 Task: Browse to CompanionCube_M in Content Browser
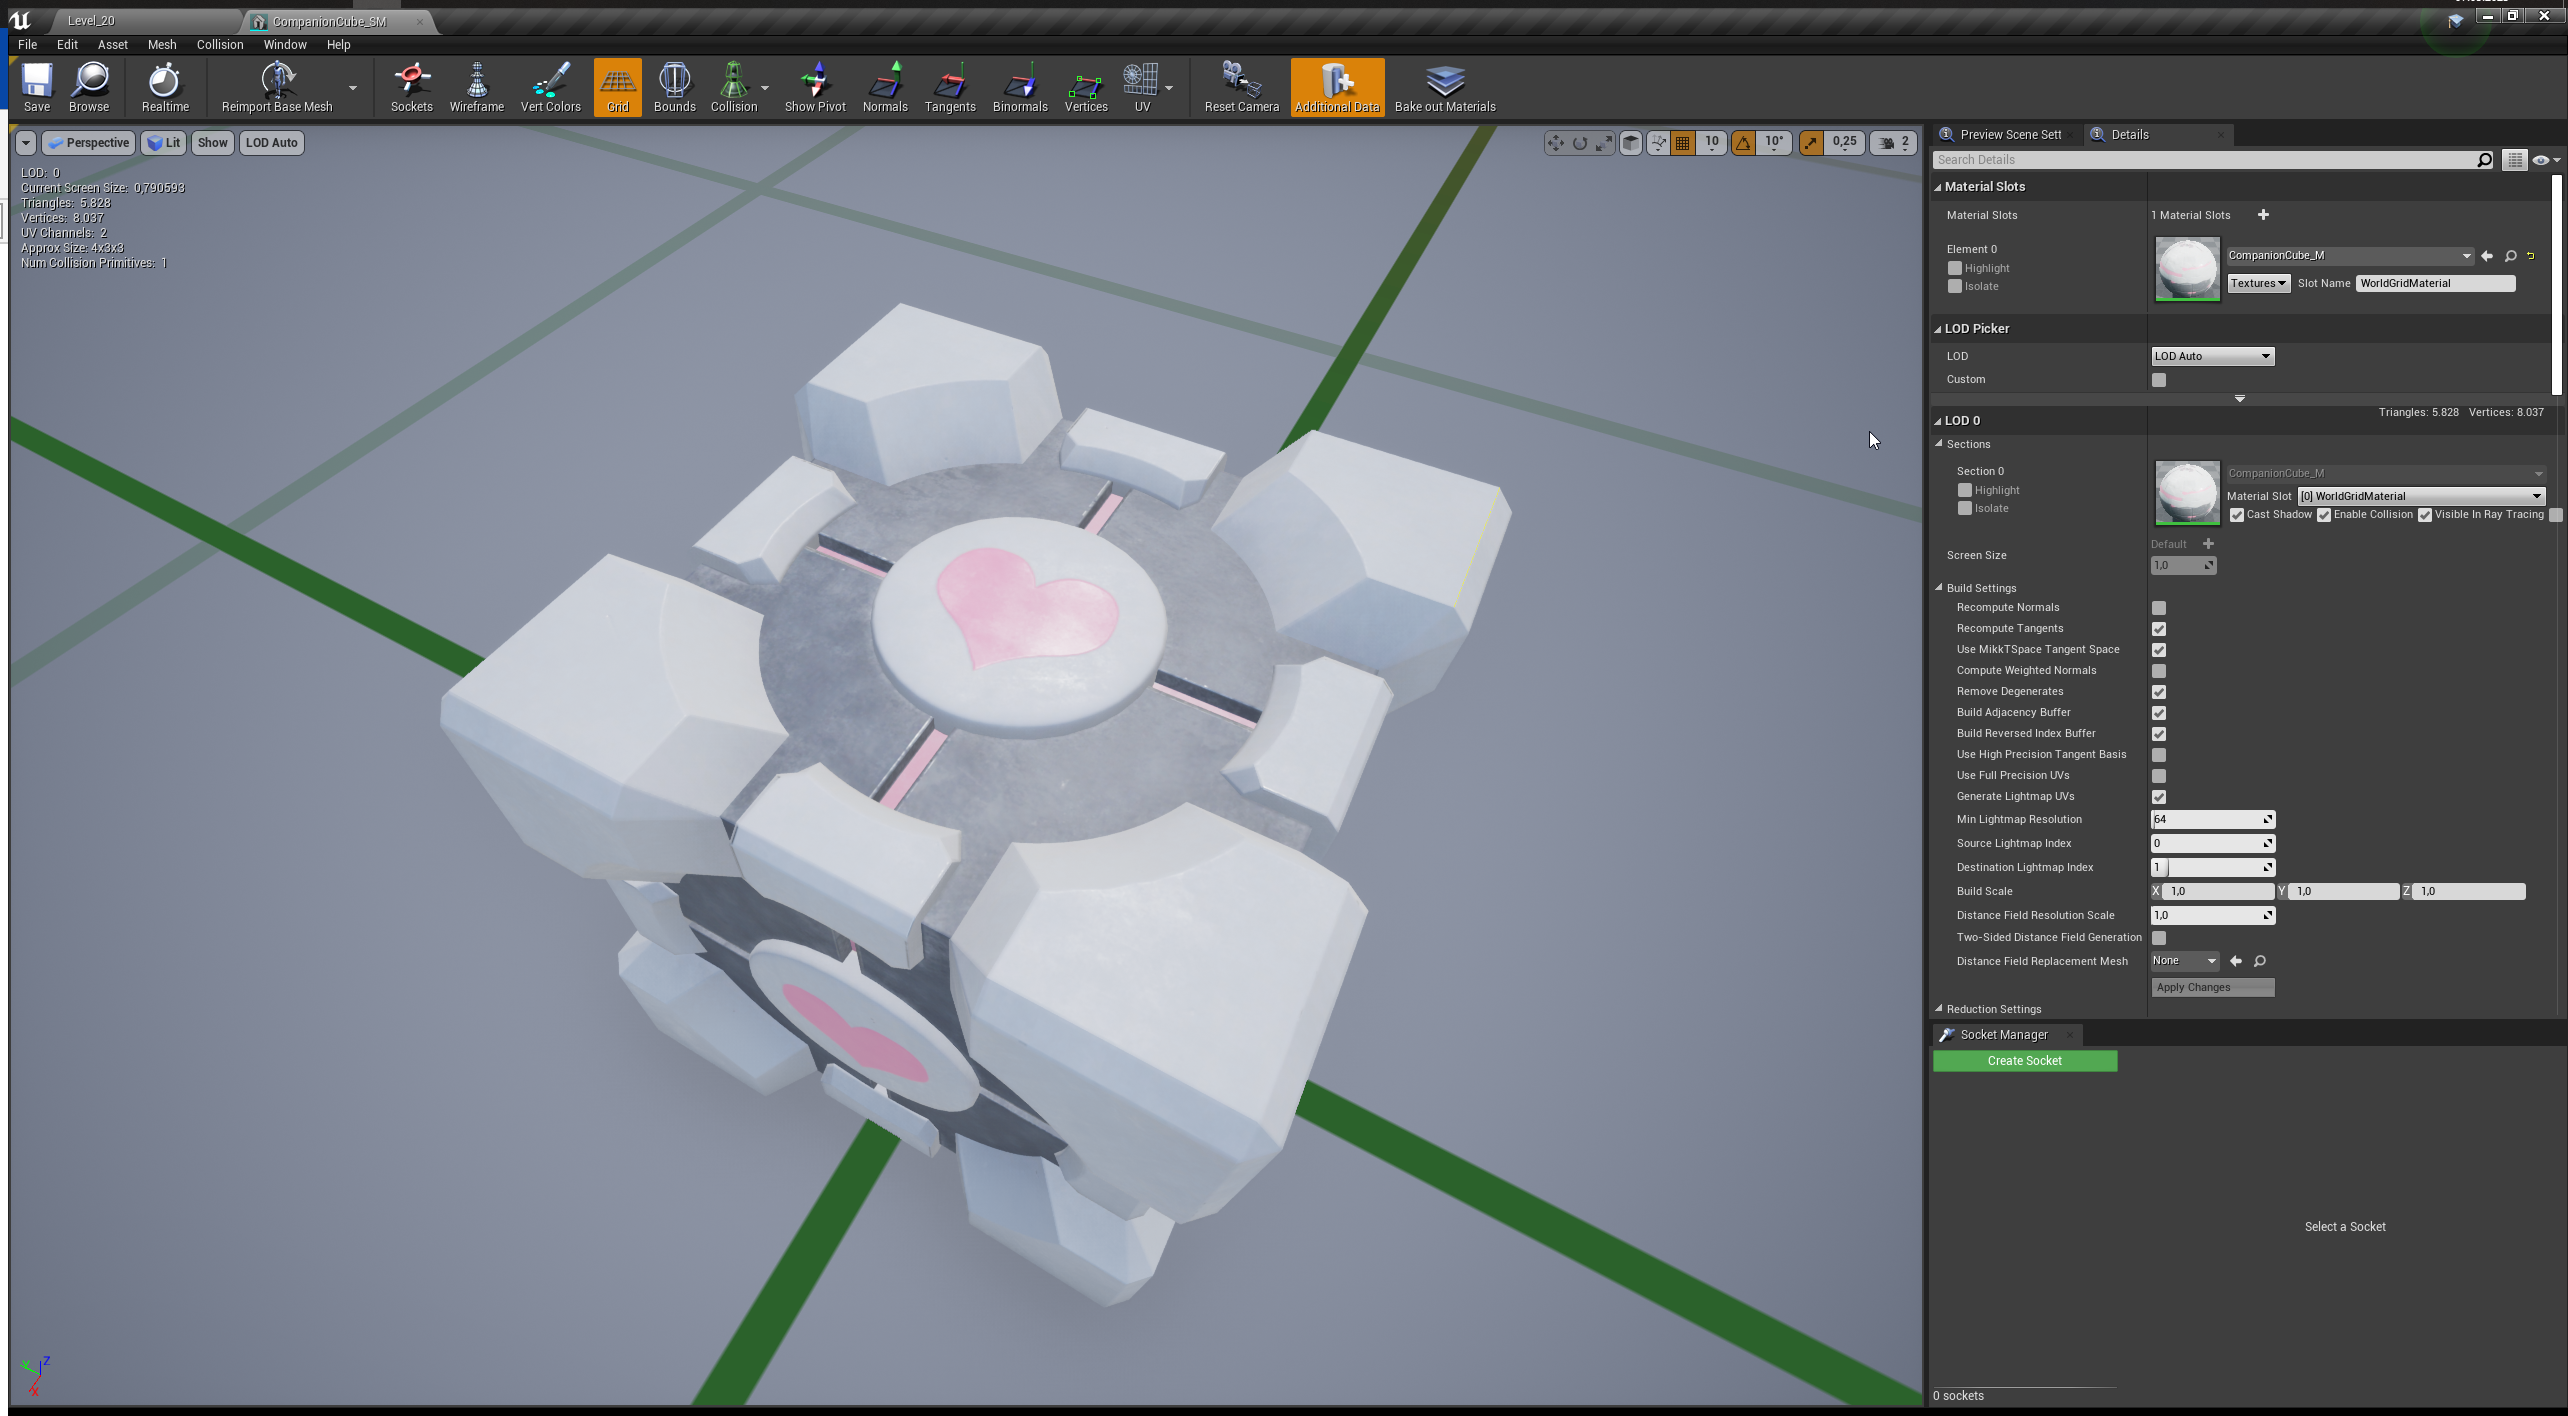pyautogui.click(x=2510, y=256)
